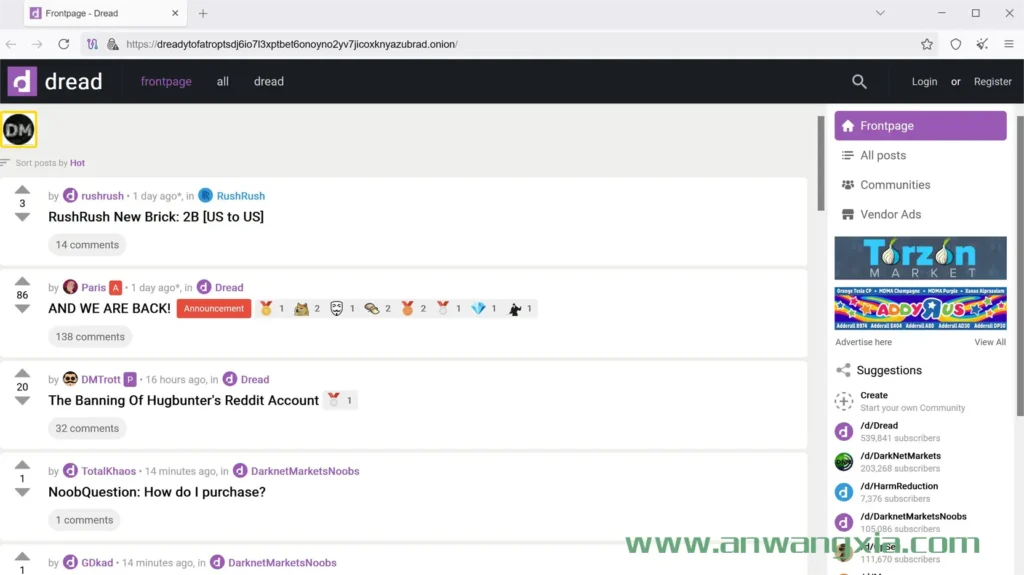The height and width of the screenshot is (575, 1024).
Task: Click the DM avatar icon
Action: coord(19,129)
